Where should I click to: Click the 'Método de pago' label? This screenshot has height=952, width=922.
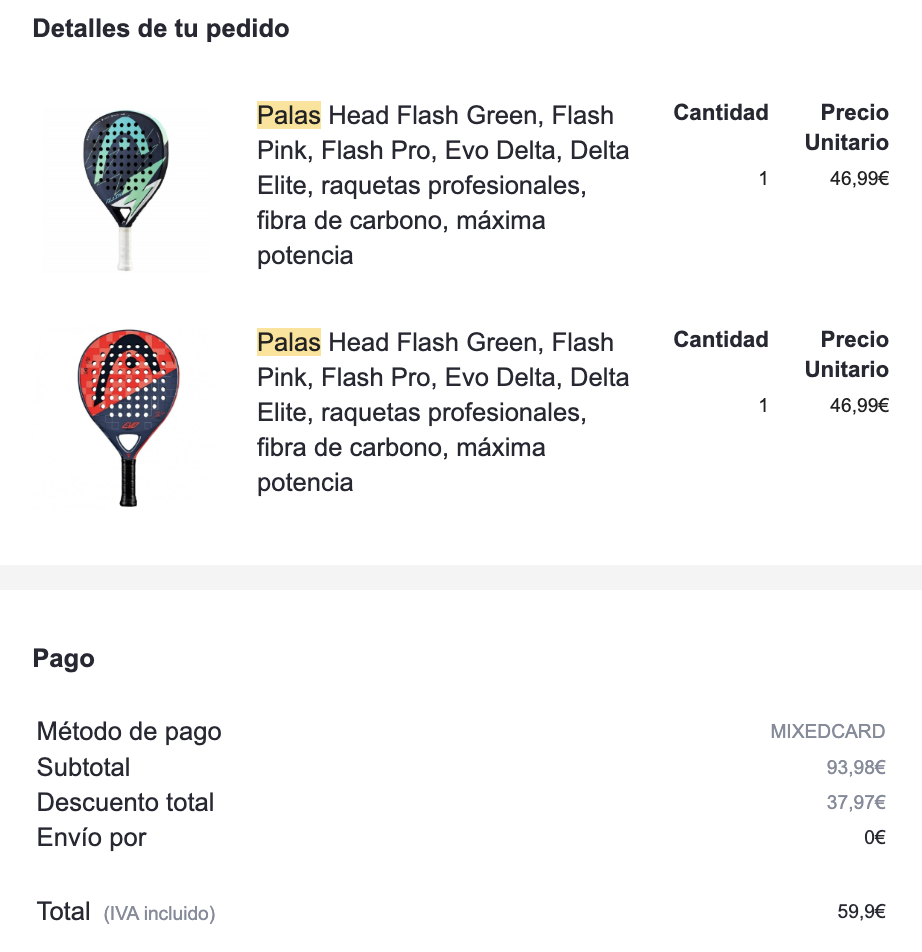[x=129, y=732]
